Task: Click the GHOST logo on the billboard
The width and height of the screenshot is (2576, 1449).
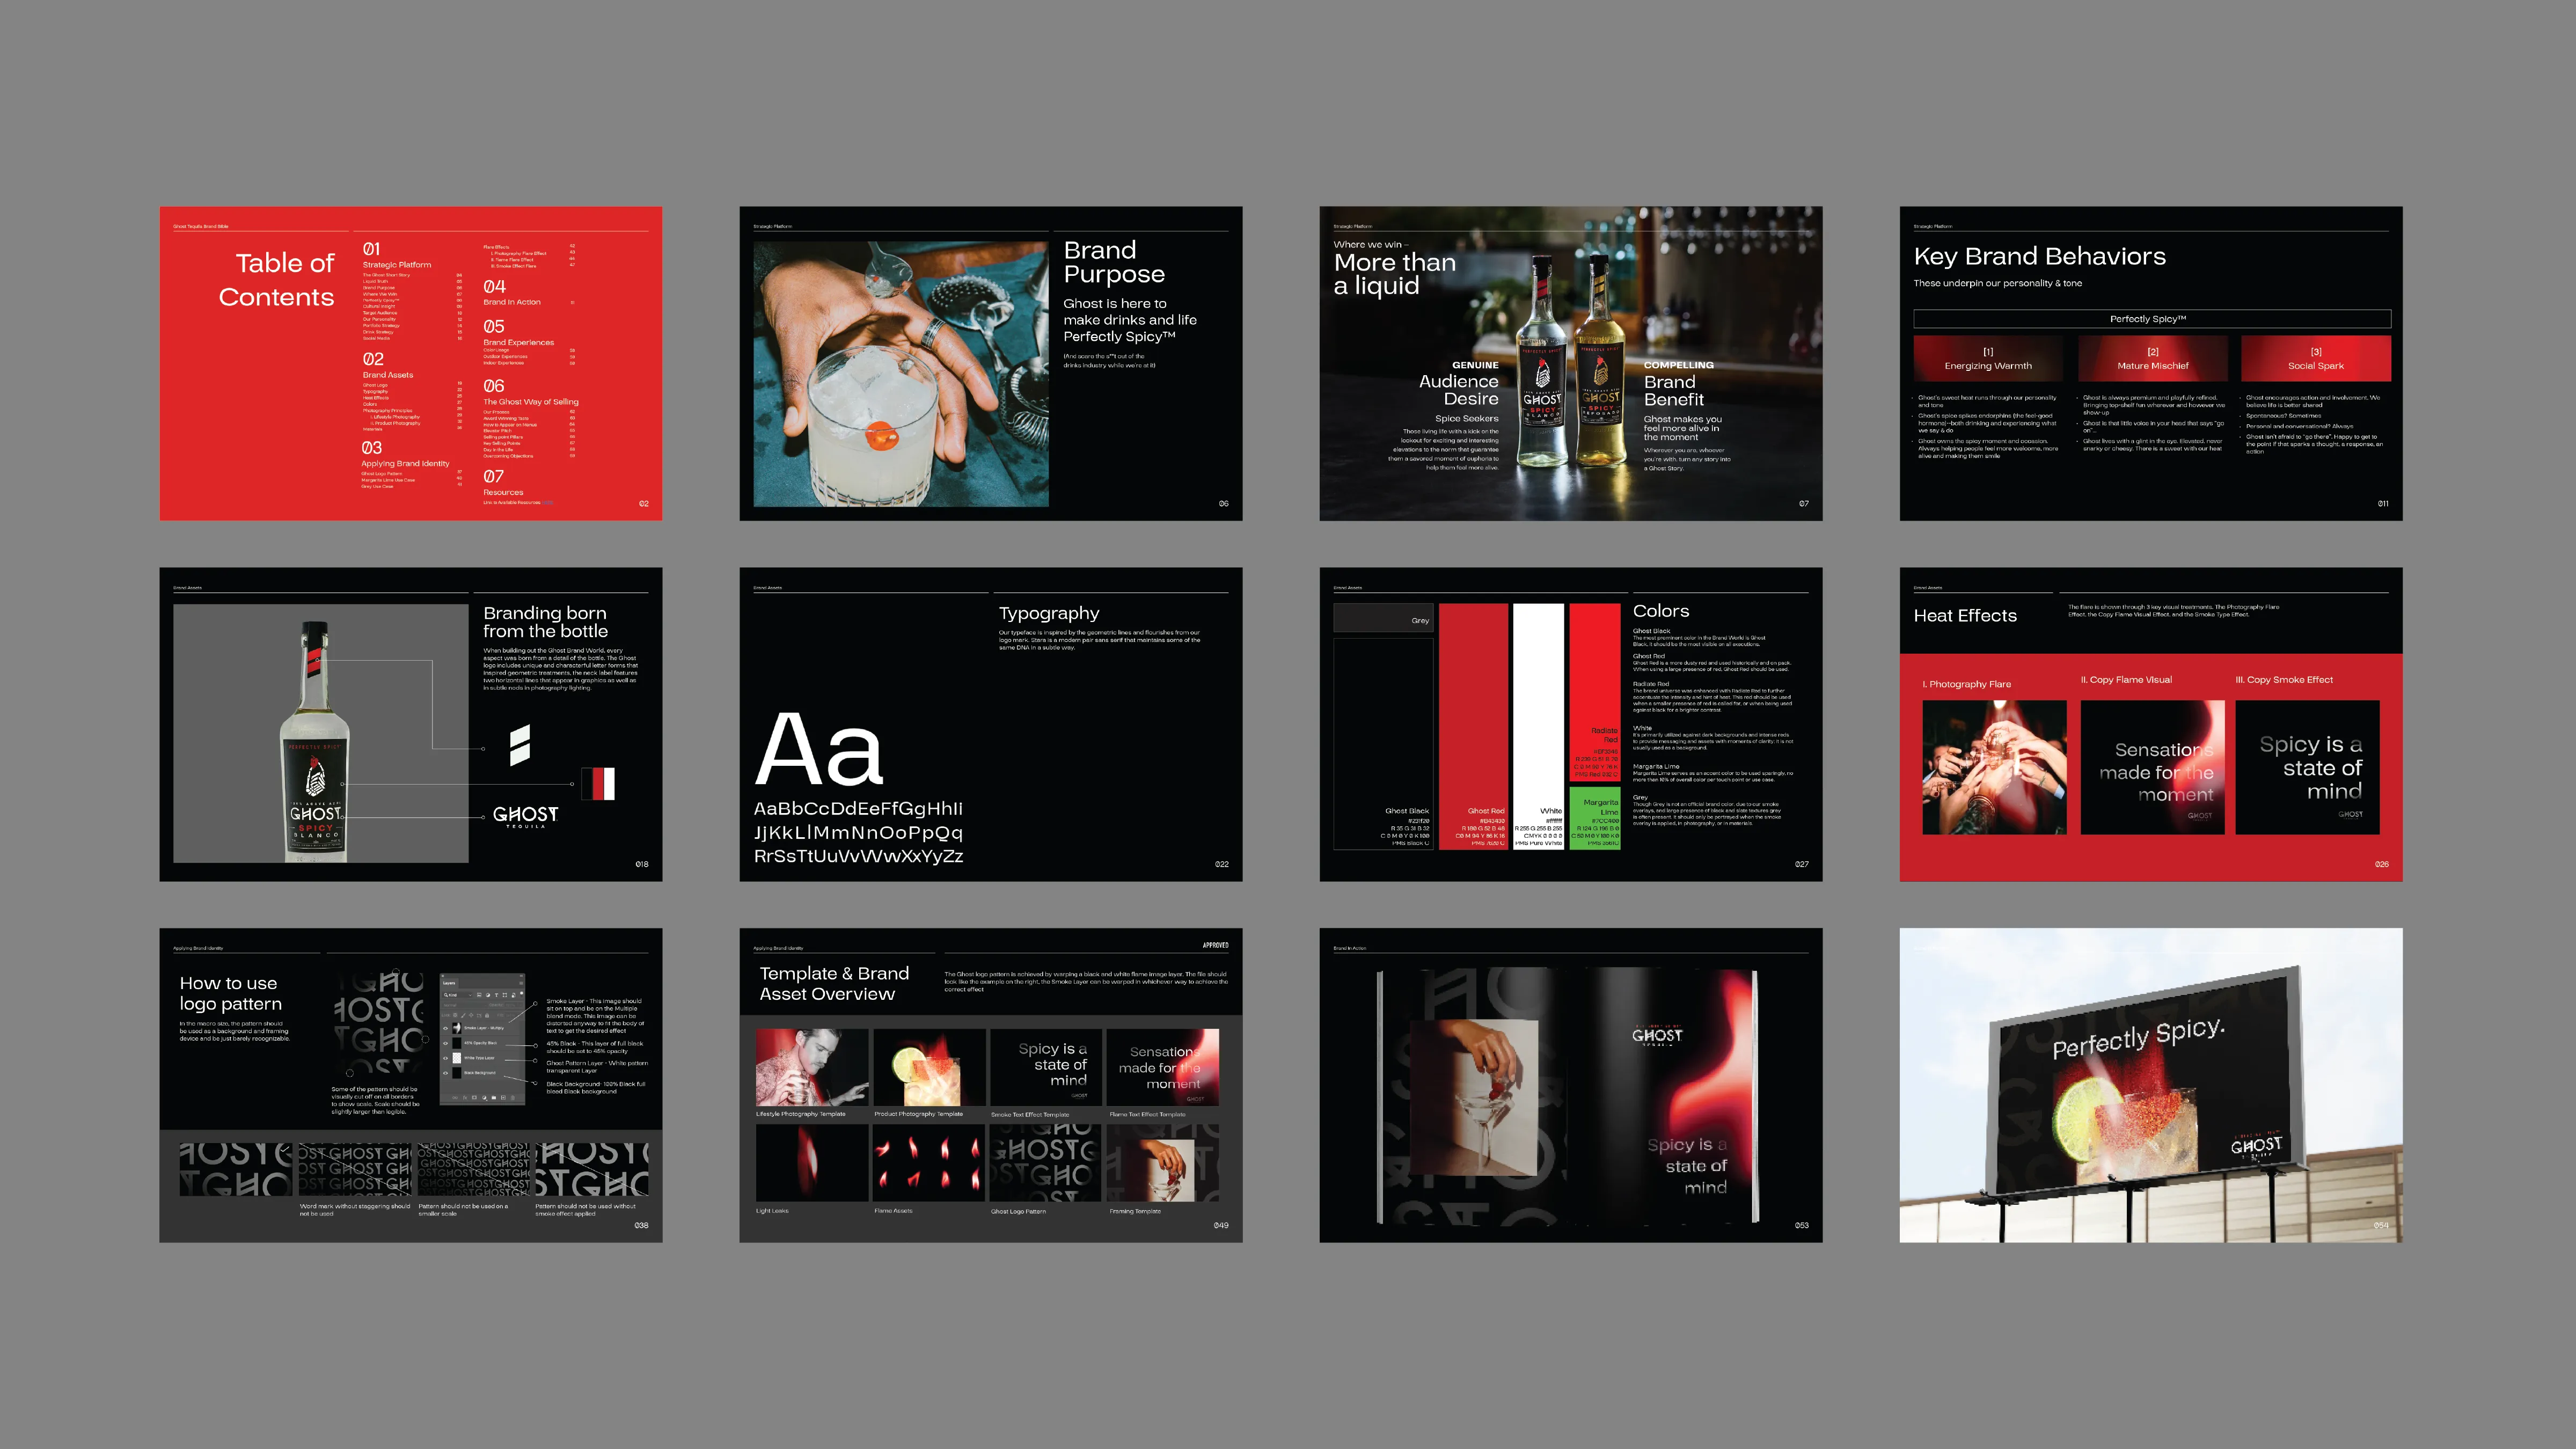Action: tap(2256, 1145)
